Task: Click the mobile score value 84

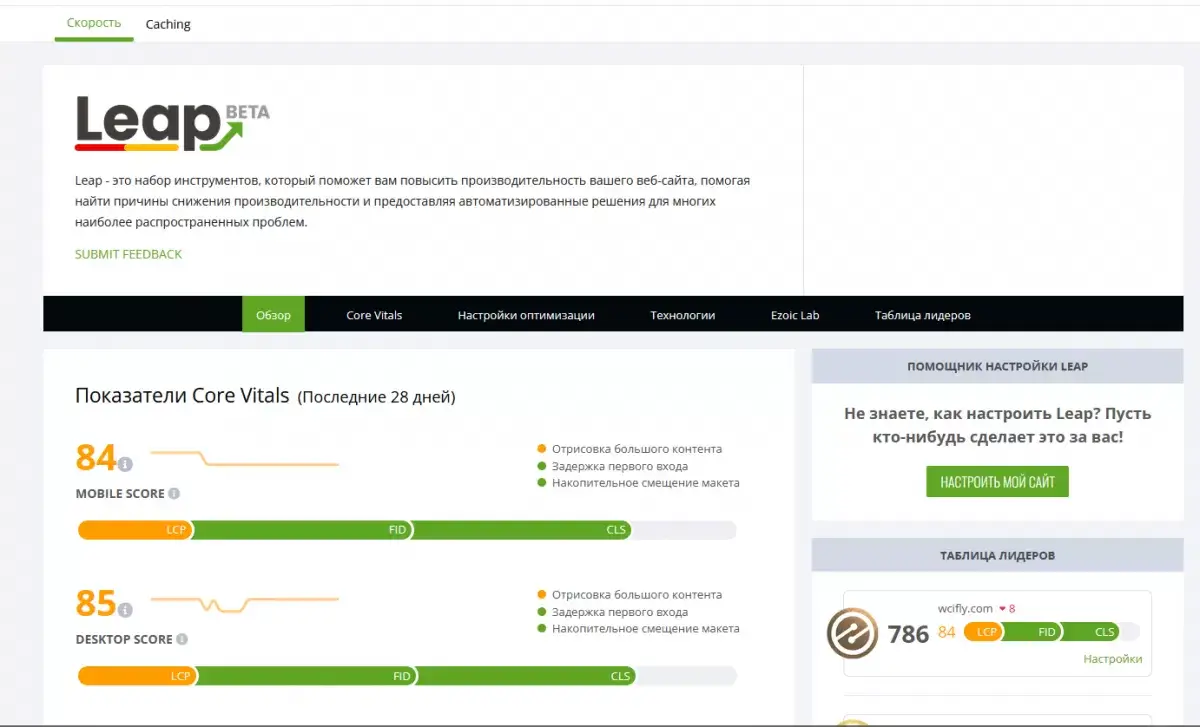Action: coord(96,457)
